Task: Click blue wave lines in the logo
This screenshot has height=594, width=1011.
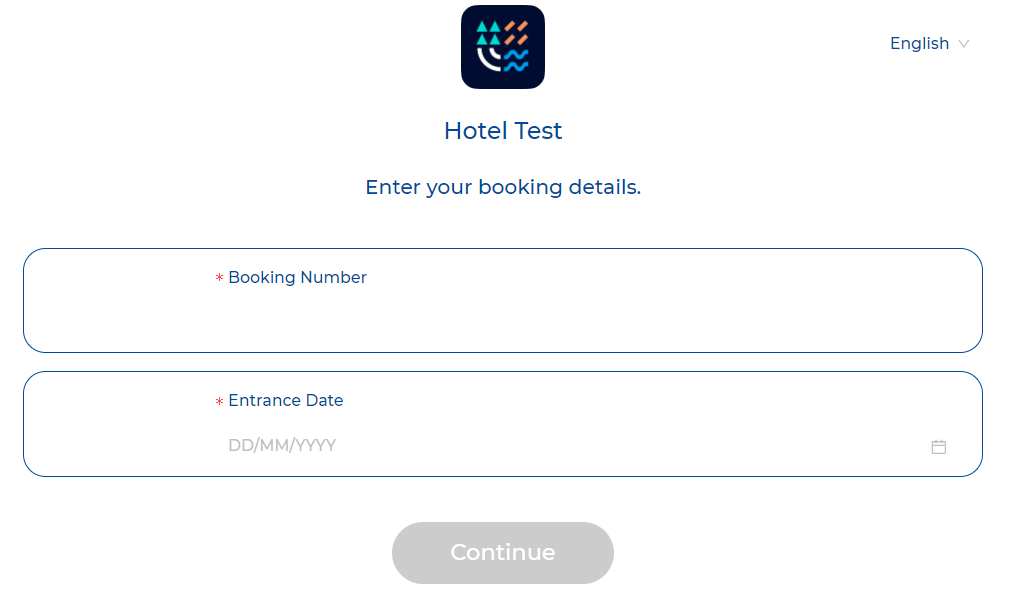Action: (x=516, y=61)
